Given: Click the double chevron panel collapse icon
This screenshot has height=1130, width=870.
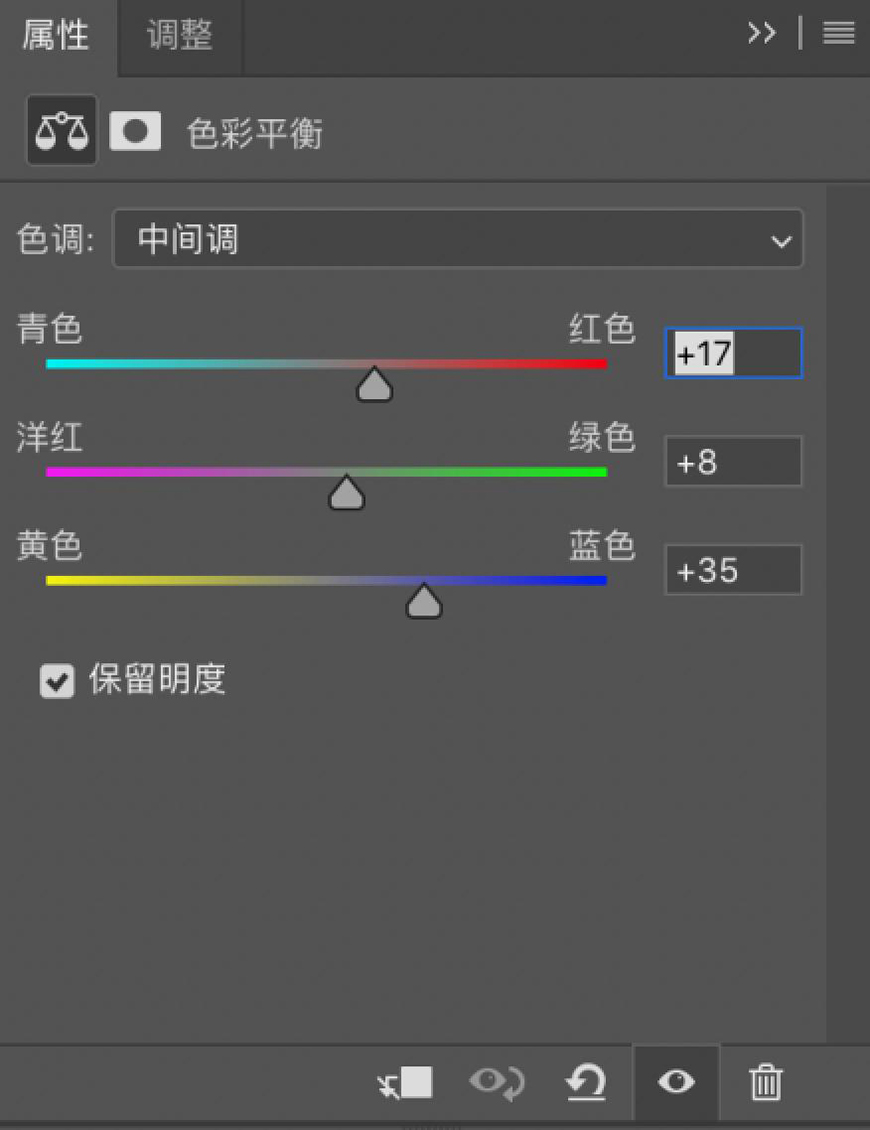Looking at the screenshot, I should (762, 33).
